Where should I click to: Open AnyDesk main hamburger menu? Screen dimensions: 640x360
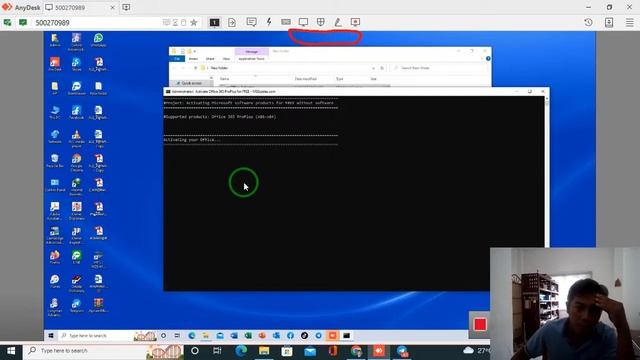pyautogui.click(x=630, y=22)
